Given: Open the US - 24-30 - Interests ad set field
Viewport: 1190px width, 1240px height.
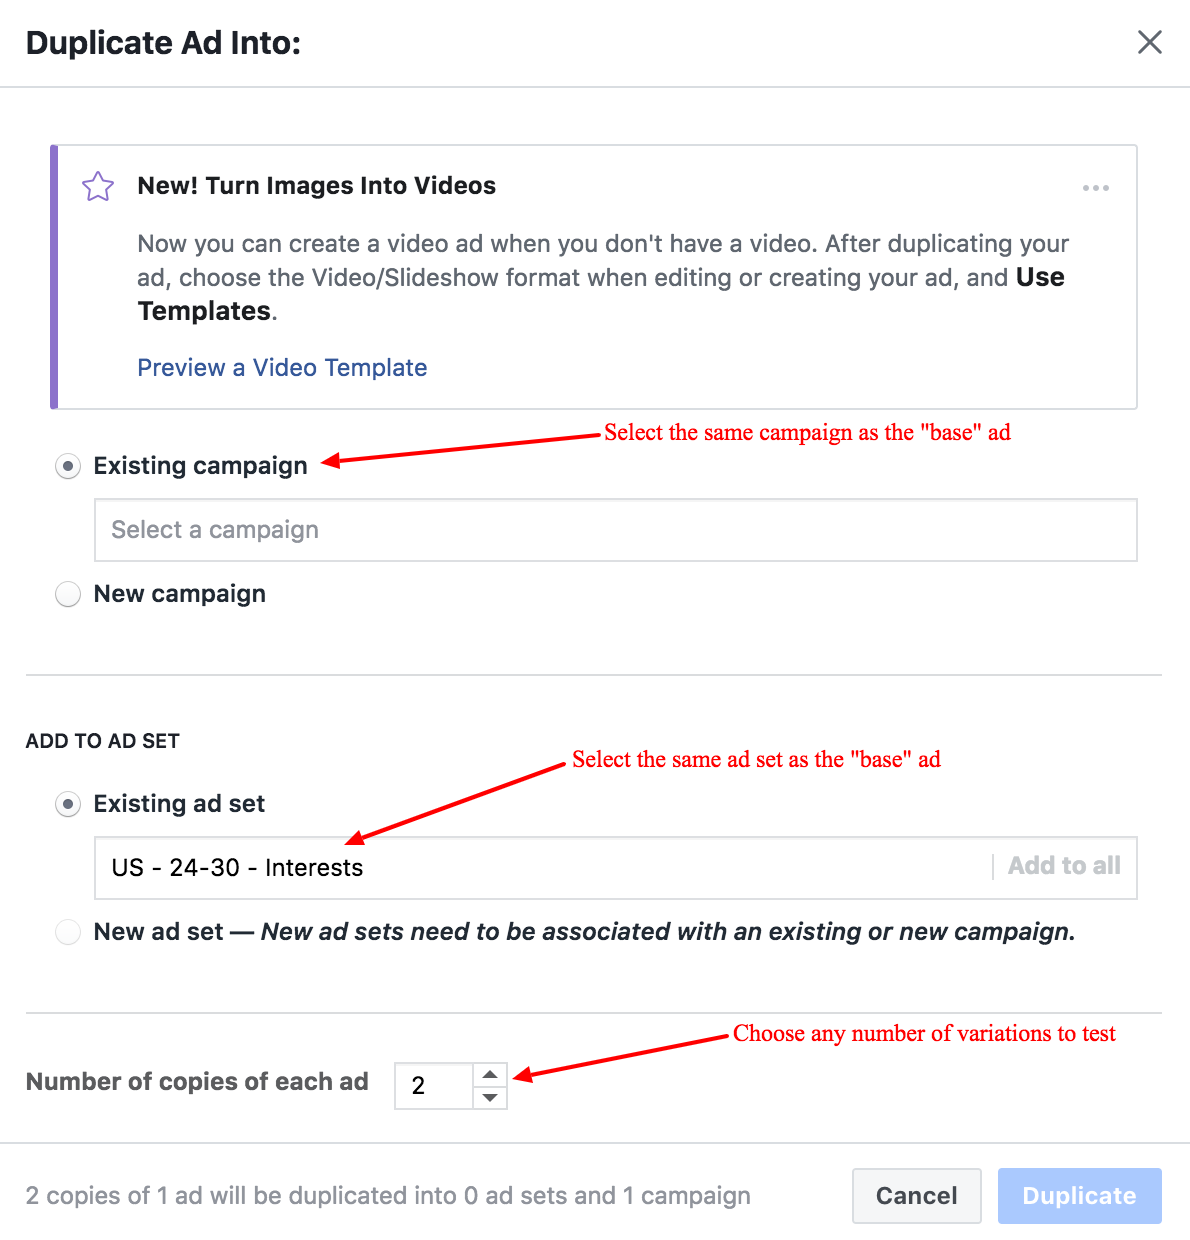Looking at the screenshot, I should tap(540, 868).
